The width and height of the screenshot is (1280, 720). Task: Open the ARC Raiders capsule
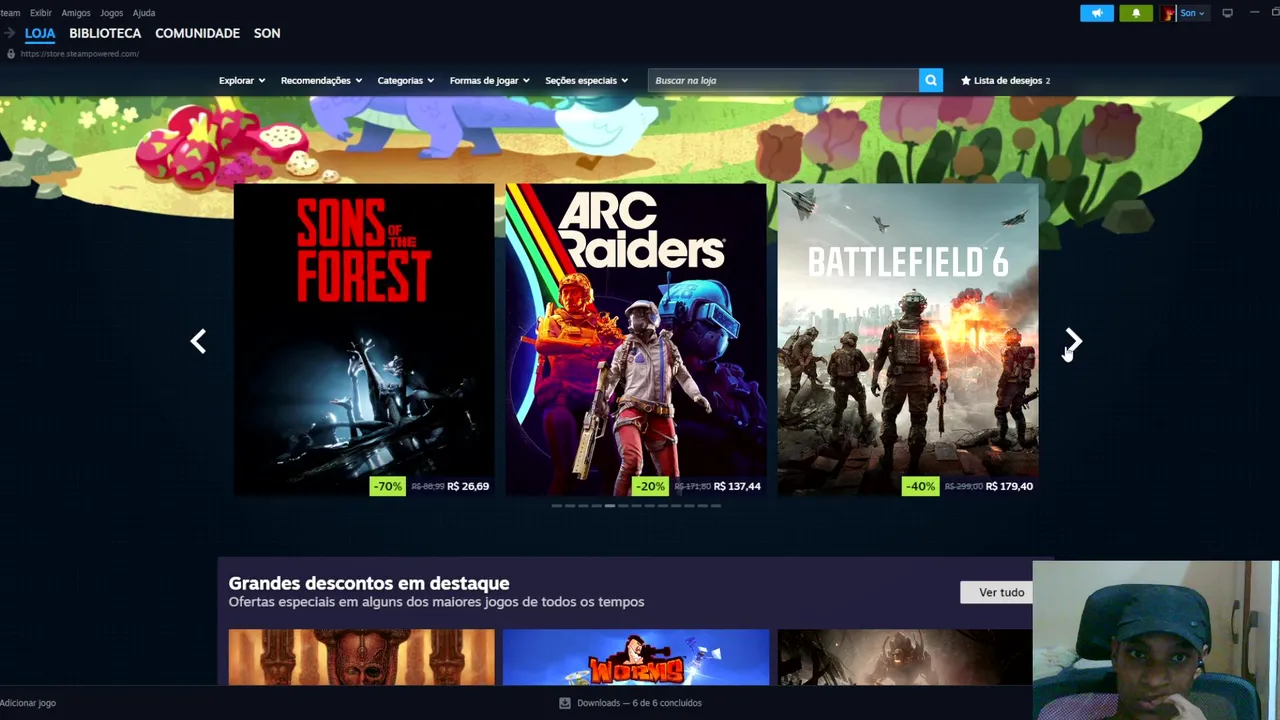(636, 340)
